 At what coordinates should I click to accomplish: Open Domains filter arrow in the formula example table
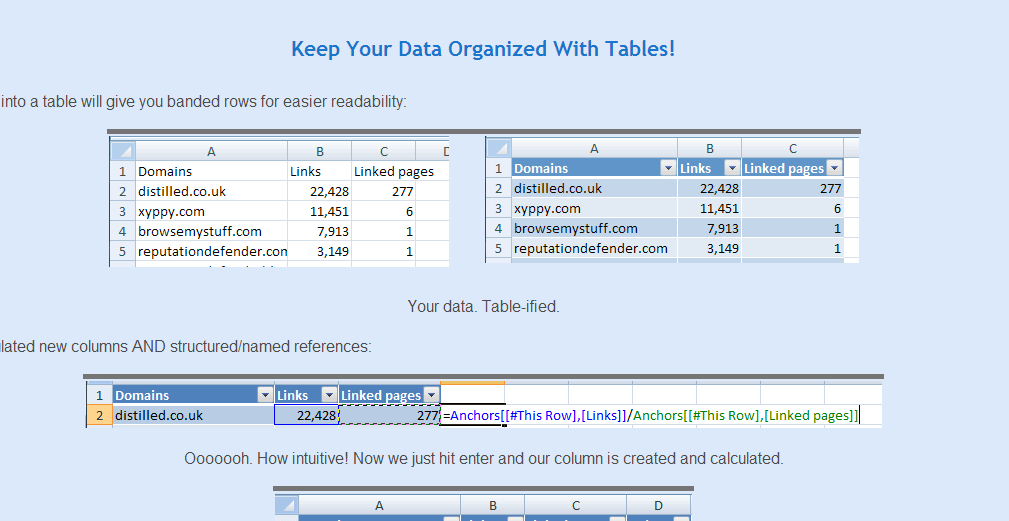tap(265, 395)
